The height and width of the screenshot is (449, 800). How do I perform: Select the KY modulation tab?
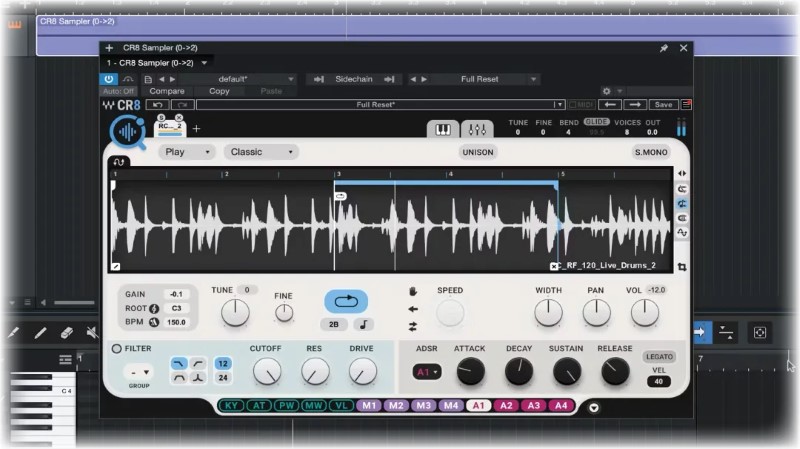tap(231, 406)
